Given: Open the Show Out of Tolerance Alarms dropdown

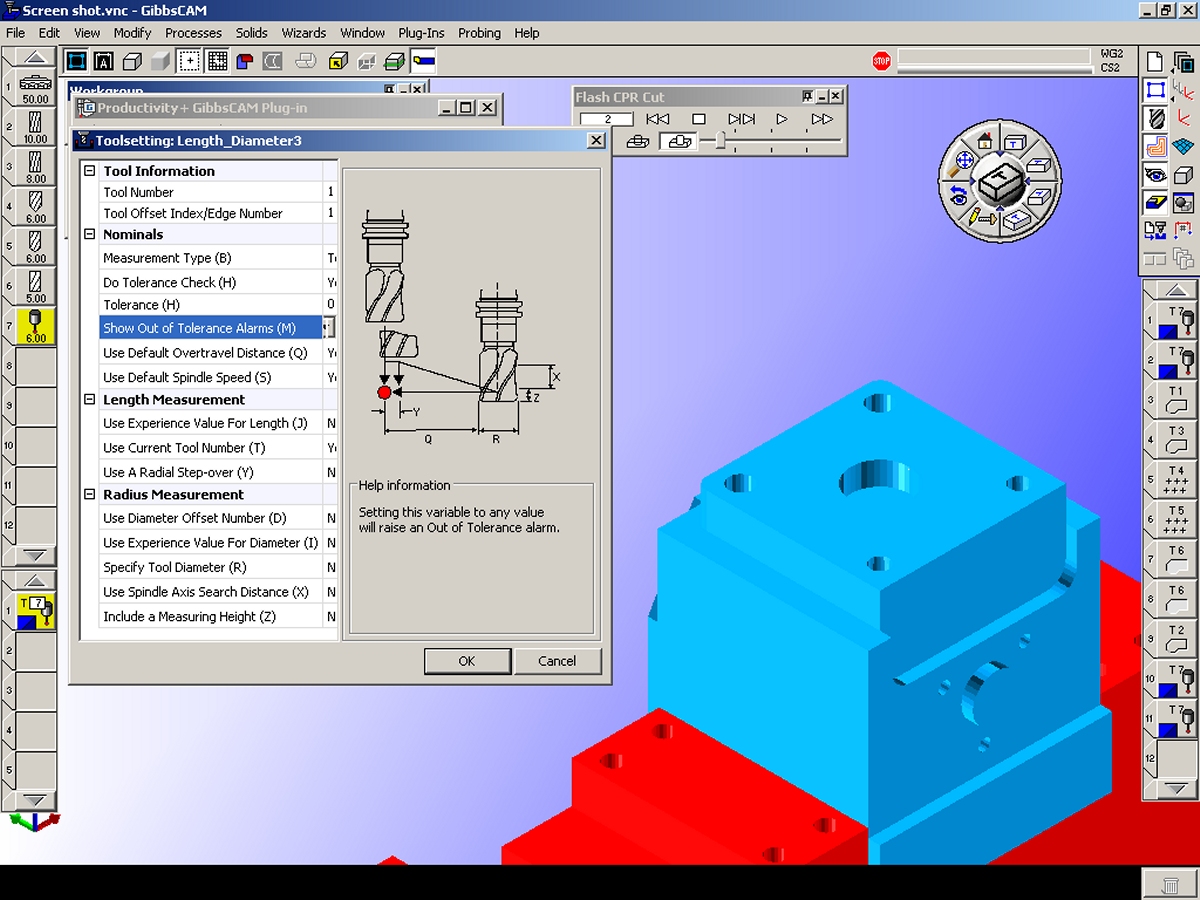Looking at the screenshot, I should tap(329, 328).
